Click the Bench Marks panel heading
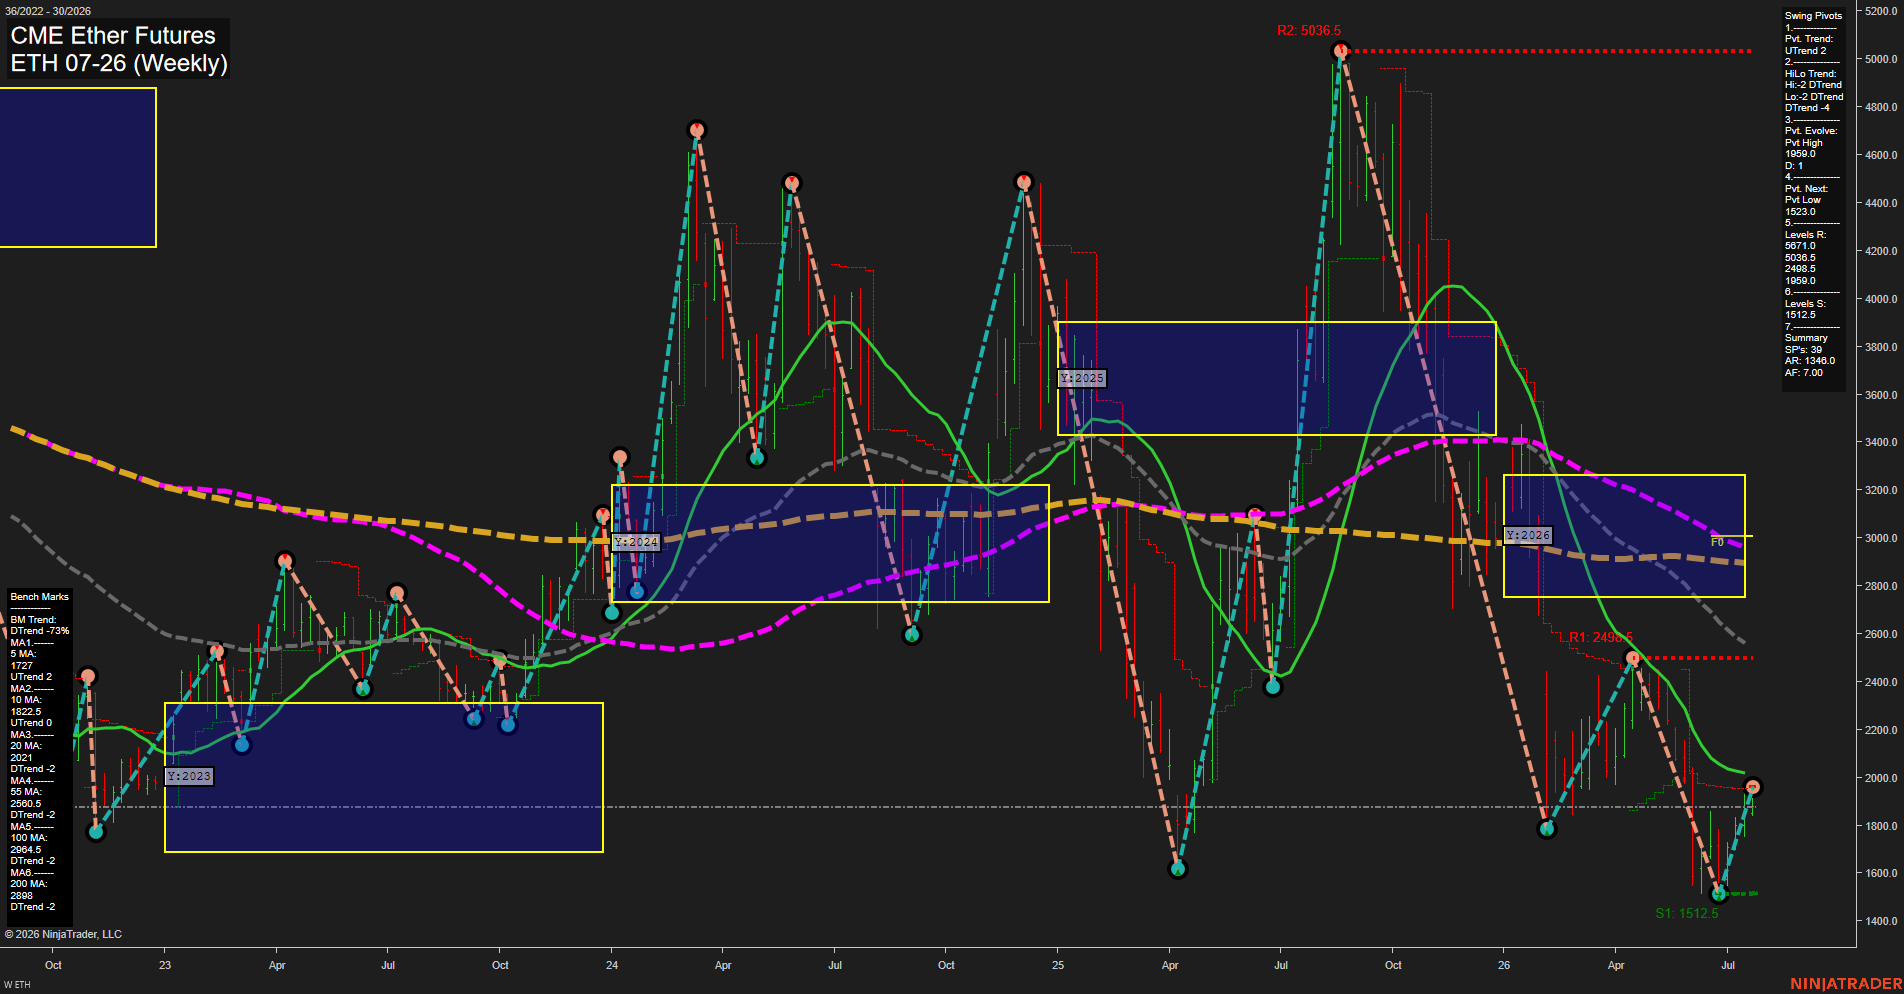The image size is (1904, 994). pyautogui.click(x=40, y=597)
